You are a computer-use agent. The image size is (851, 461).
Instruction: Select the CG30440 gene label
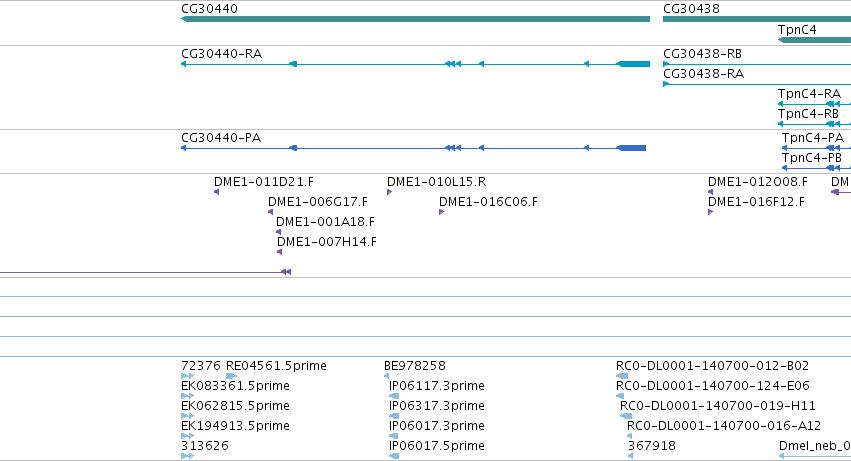pyautogui.click(x=209, y=9)
